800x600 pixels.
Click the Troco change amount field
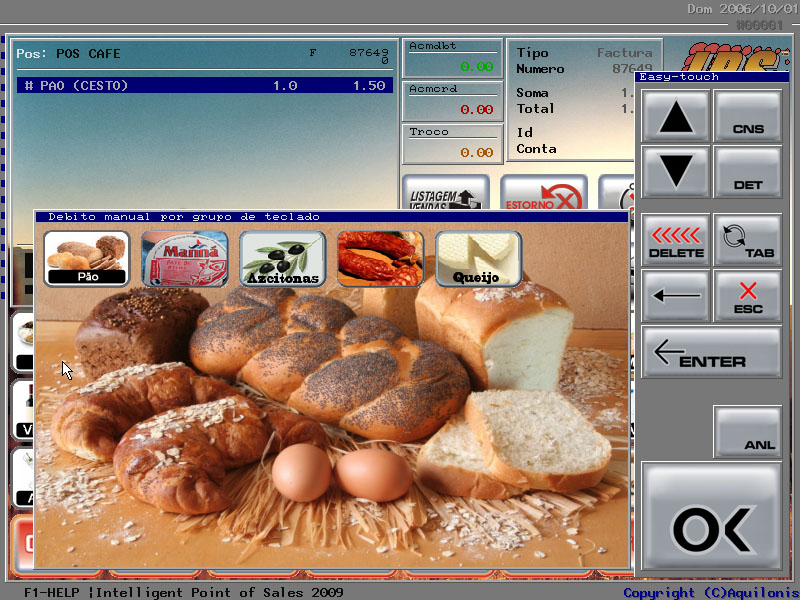point(452,144)
